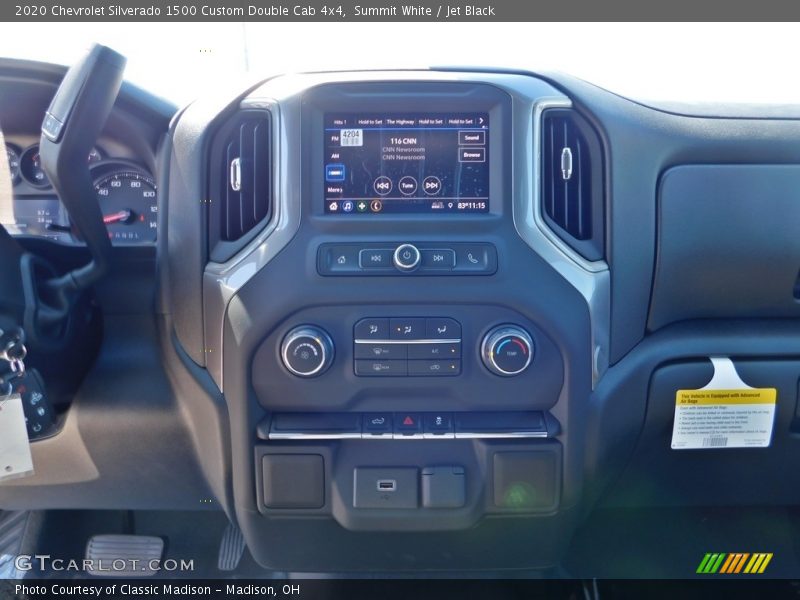Adjust the left center air vent tab
Image resolution: width=800 pixels, height=600 pixels.
[x=235, y=174]
